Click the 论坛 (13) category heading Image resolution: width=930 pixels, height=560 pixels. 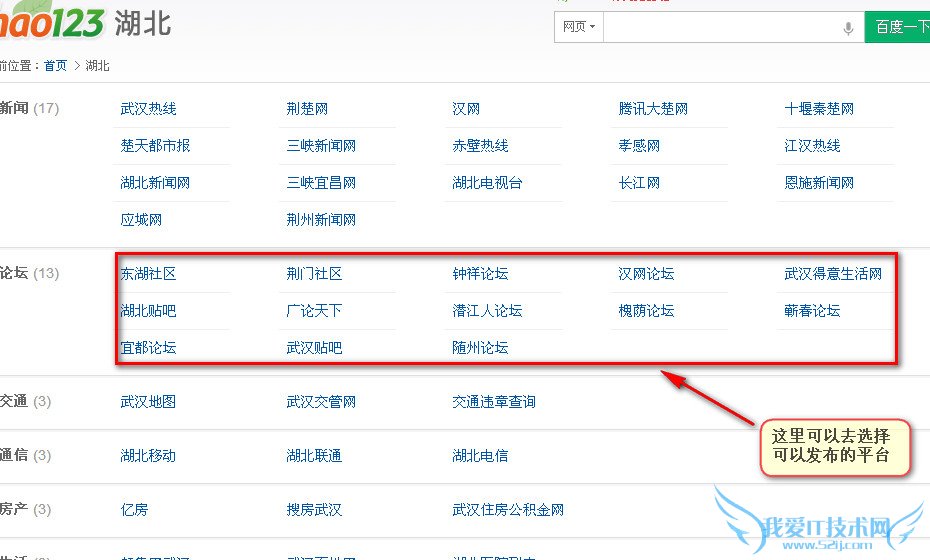(x=30, y=273)
